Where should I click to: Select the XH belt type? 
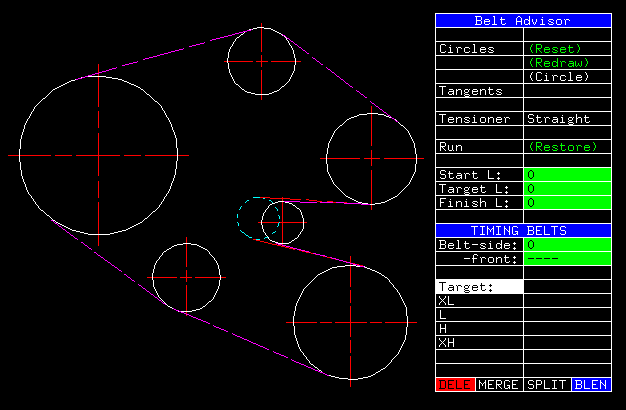479,343
